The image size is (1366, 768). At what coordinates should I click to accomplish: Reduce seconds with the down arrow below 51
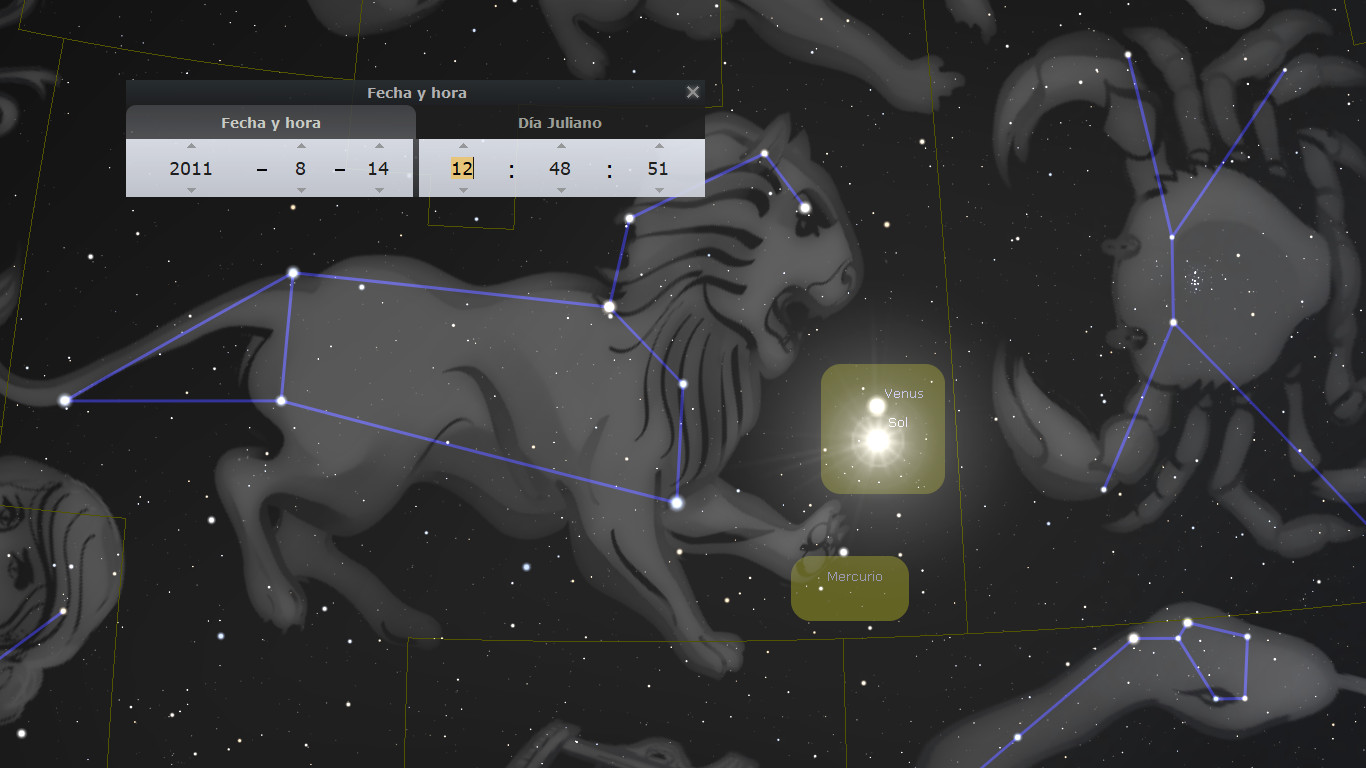[659, 190]
